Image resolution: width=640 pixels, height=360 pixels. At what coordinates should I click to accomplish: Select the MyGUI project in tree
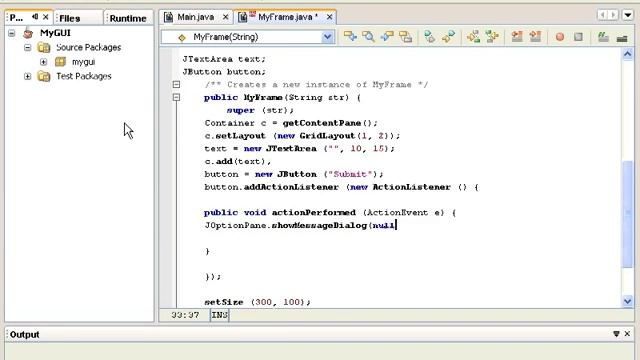[55, 33]
